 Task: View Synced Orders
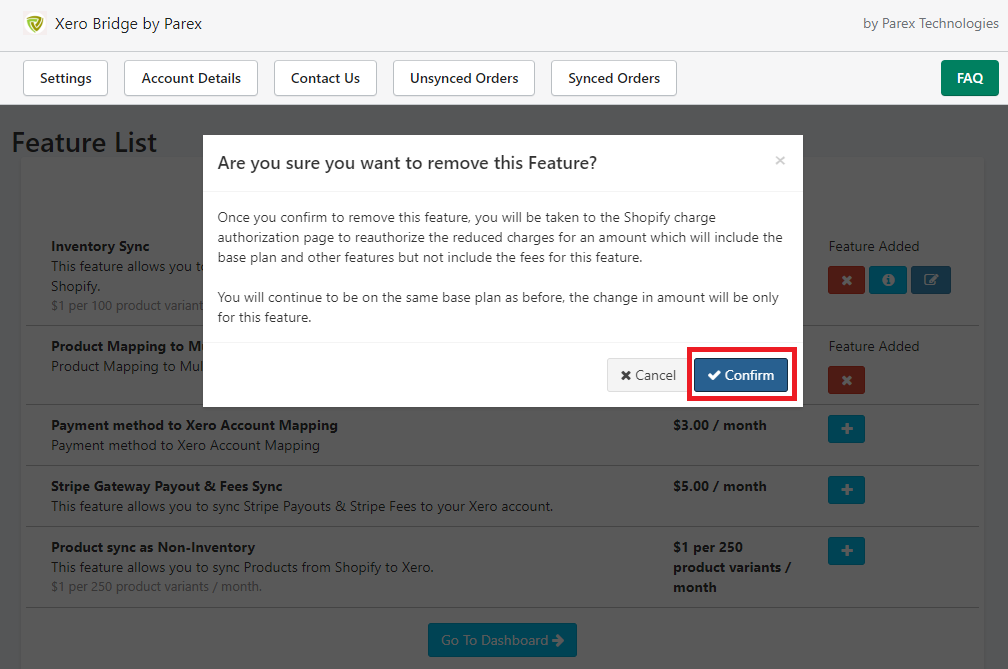click(x=614, y=78)
